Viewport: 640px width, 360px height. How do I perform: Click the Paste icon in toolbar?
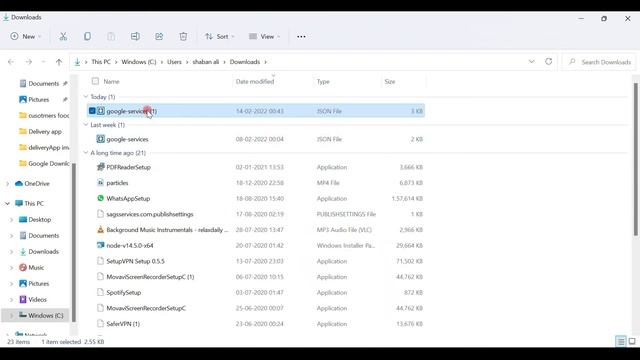pyautogui.click(x=111, y=36)
